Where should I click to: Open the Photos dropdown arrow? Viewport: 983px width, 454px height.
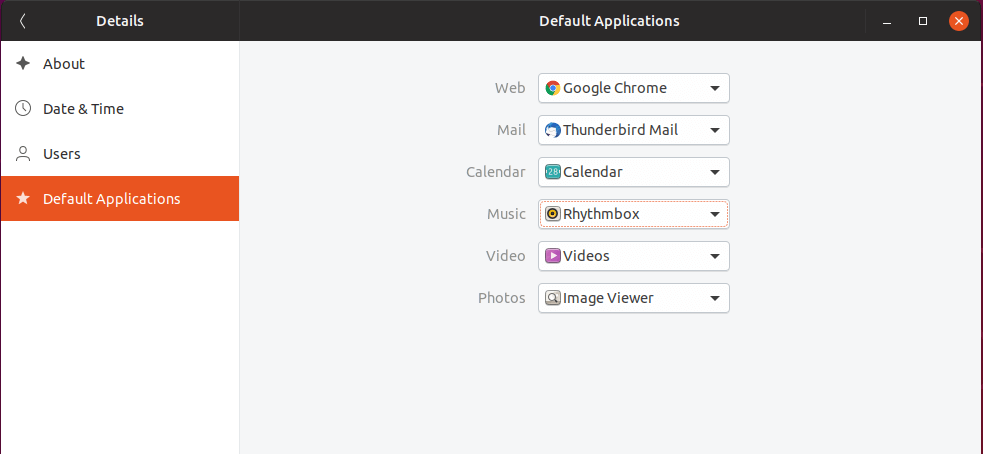pyautogui.click(x=715, y=298)
